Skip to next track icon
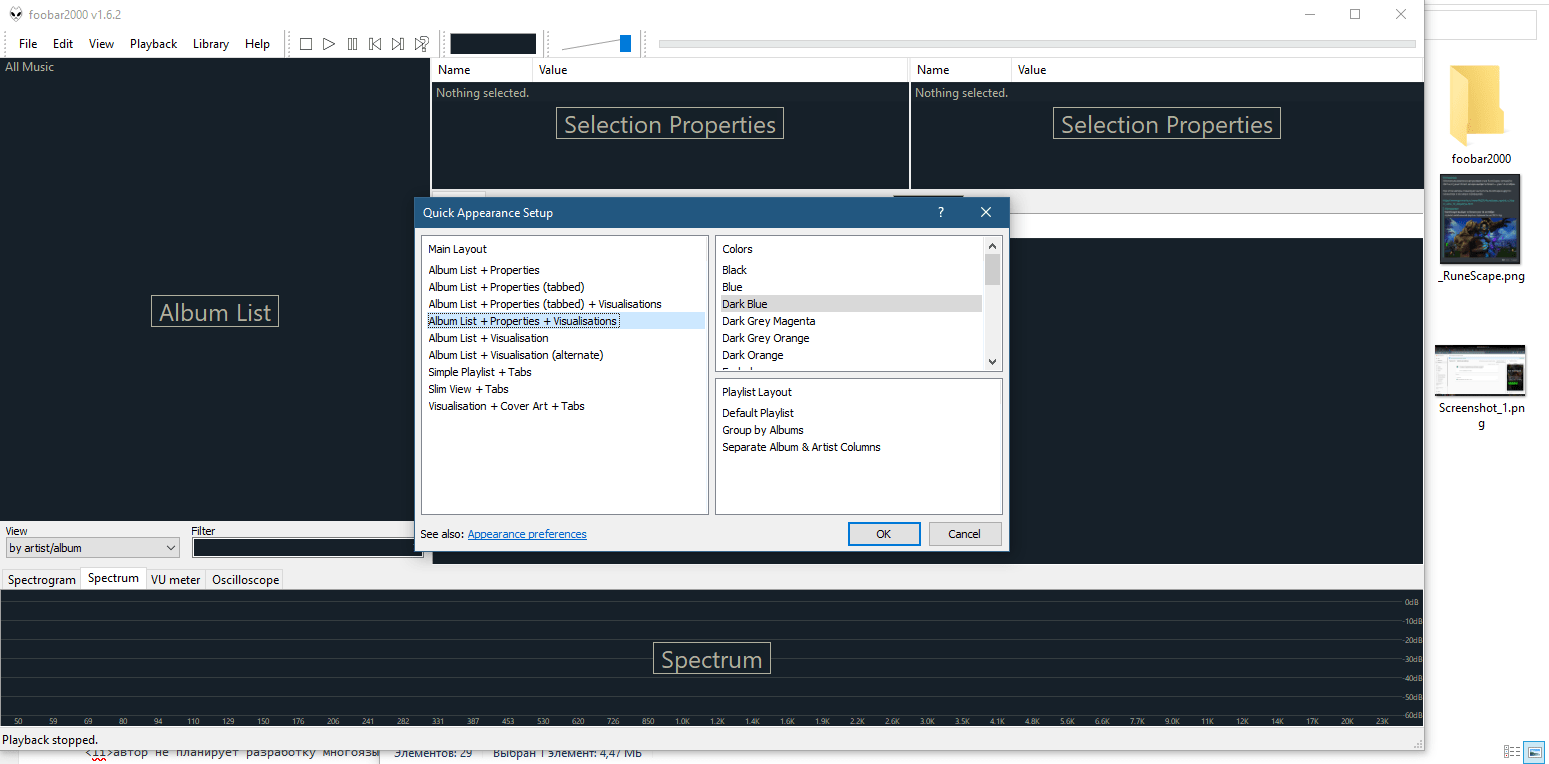 click(398, 44)
